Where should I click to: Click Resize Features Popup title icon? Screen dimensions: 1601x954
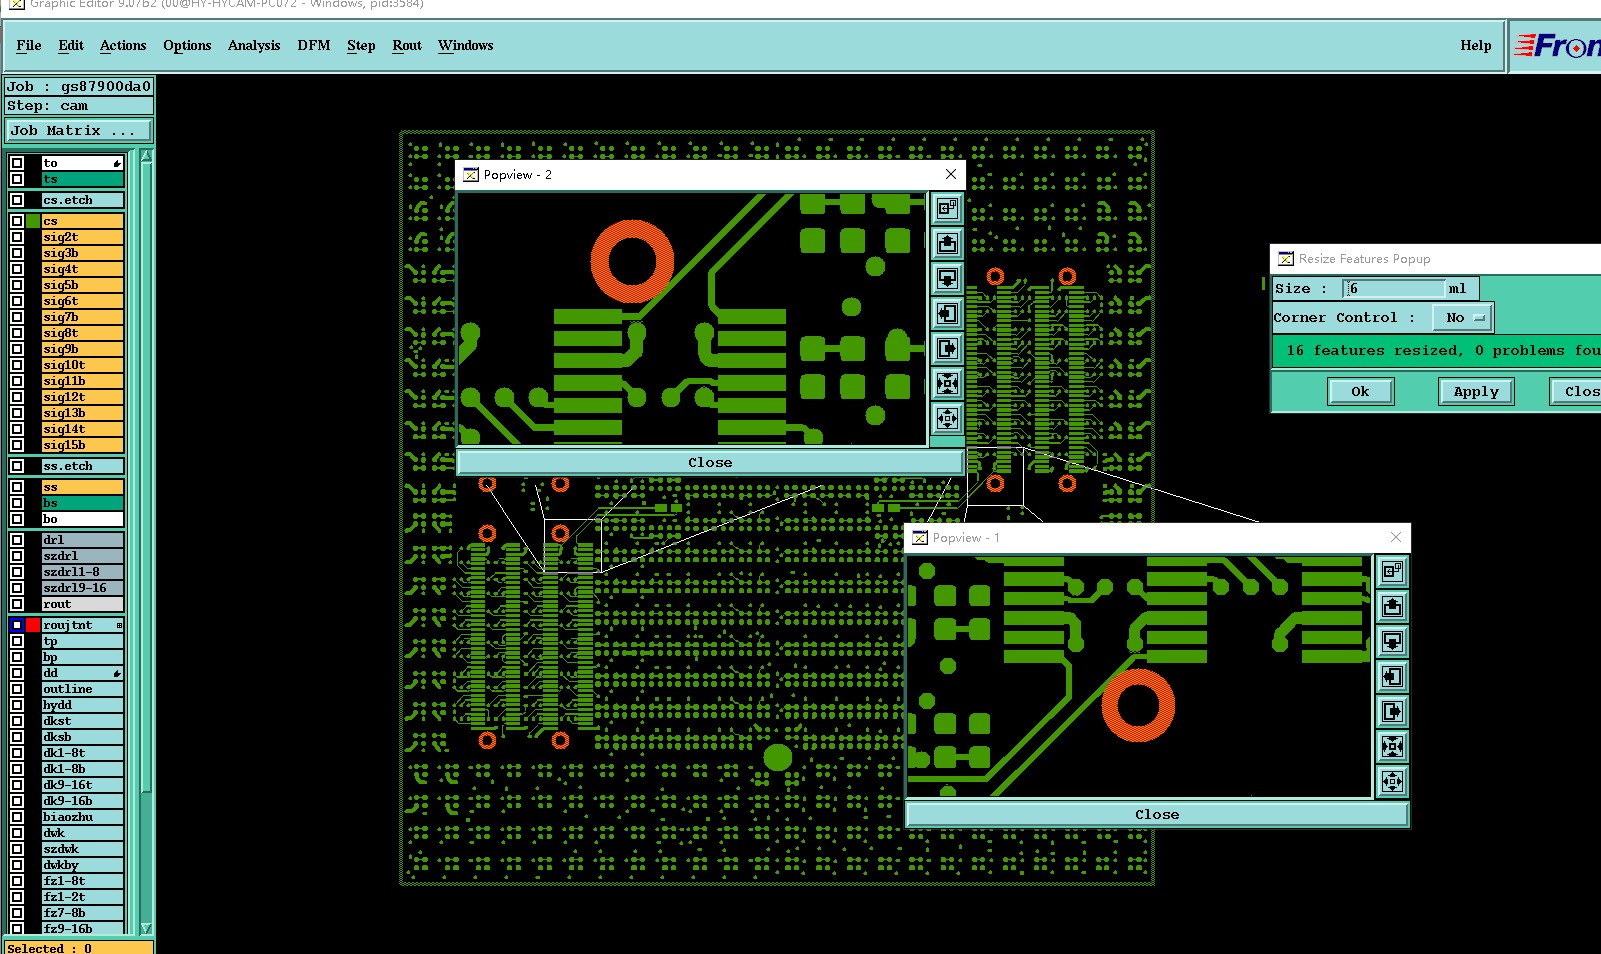1286,259
